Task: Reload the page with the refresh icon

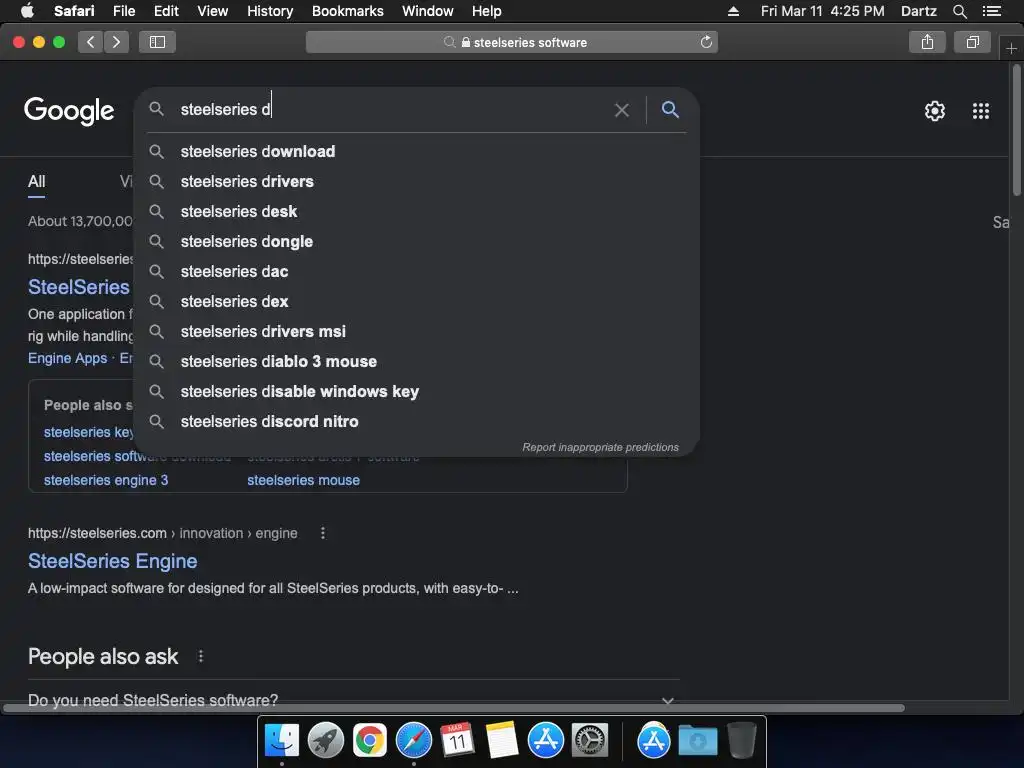Action: point(706,42)
